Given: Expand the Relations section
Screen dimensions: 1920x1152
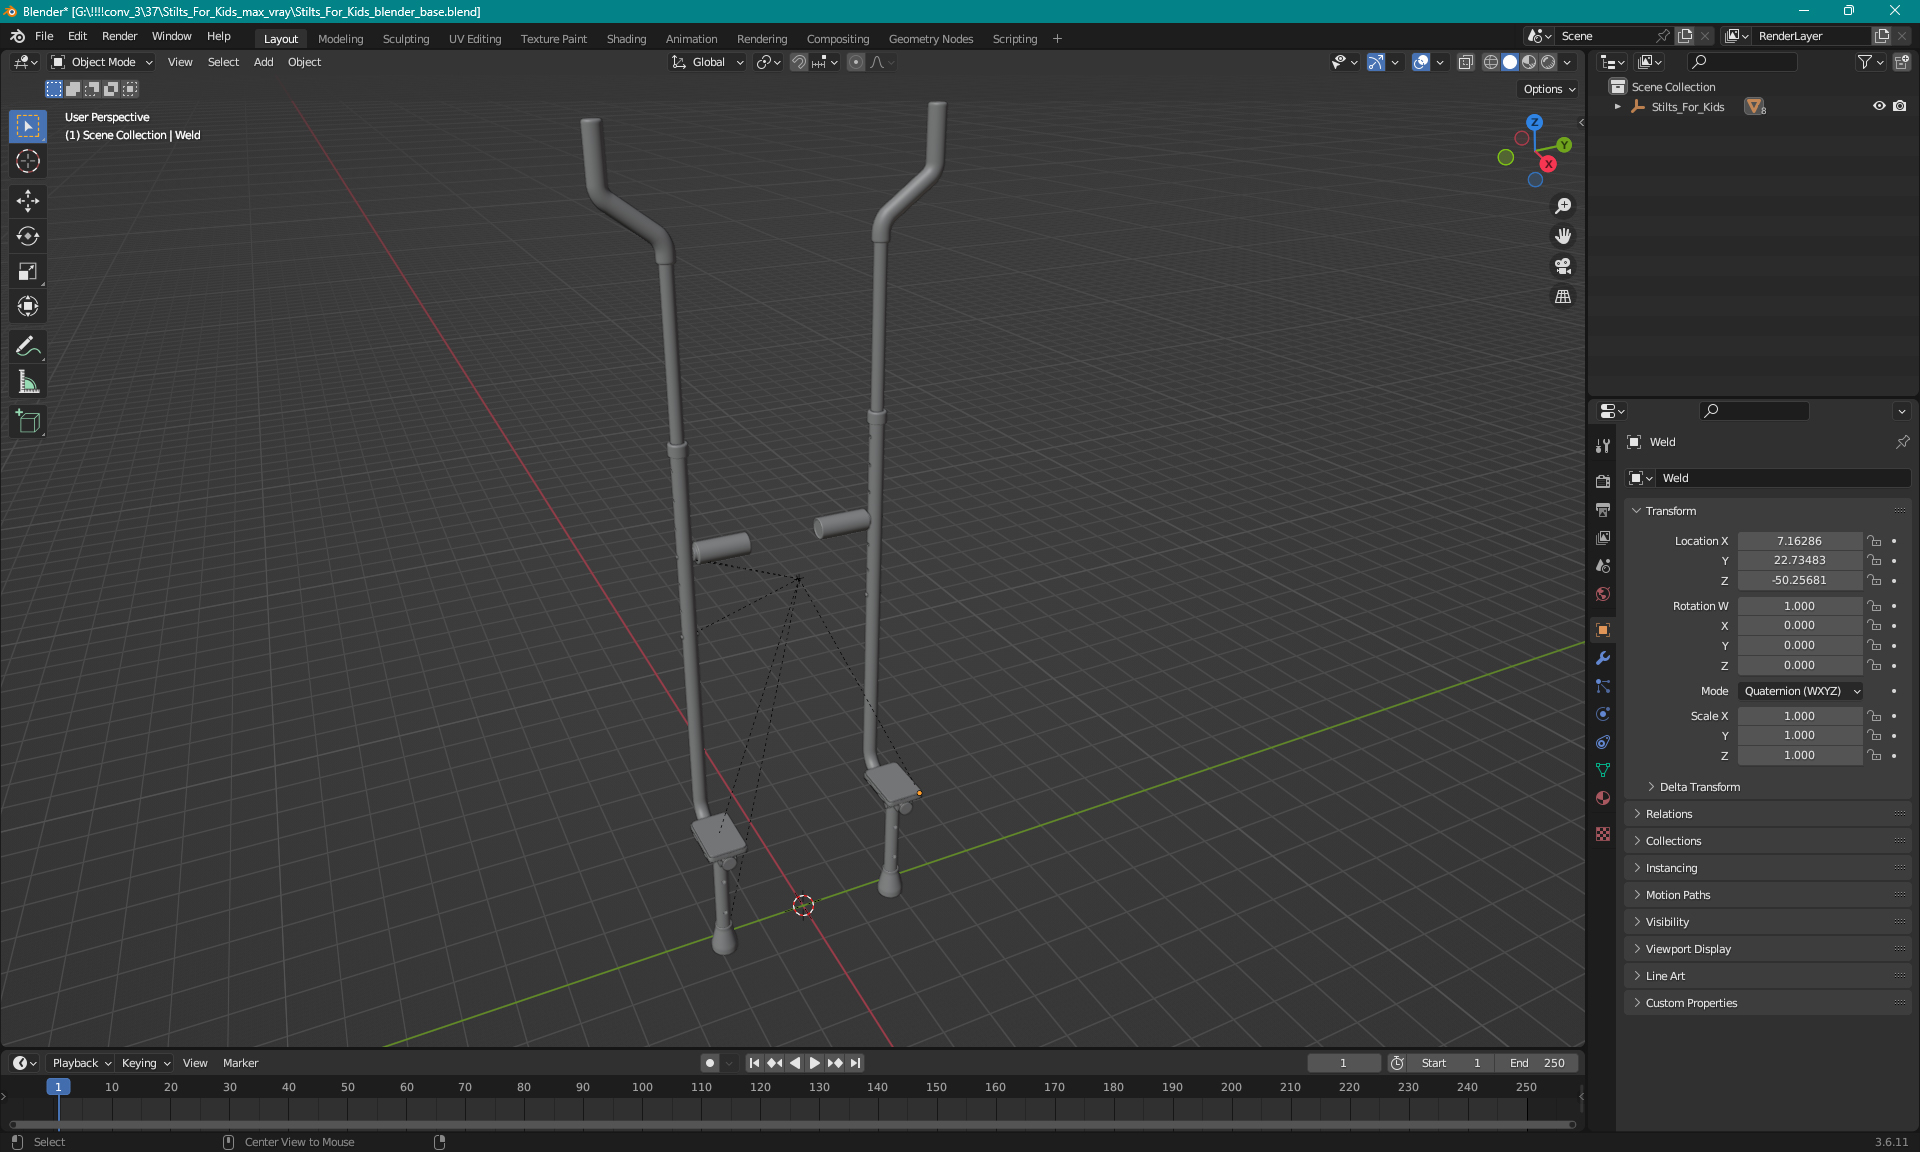Looking at the screenshot, I should click(x=1669, y=813).
